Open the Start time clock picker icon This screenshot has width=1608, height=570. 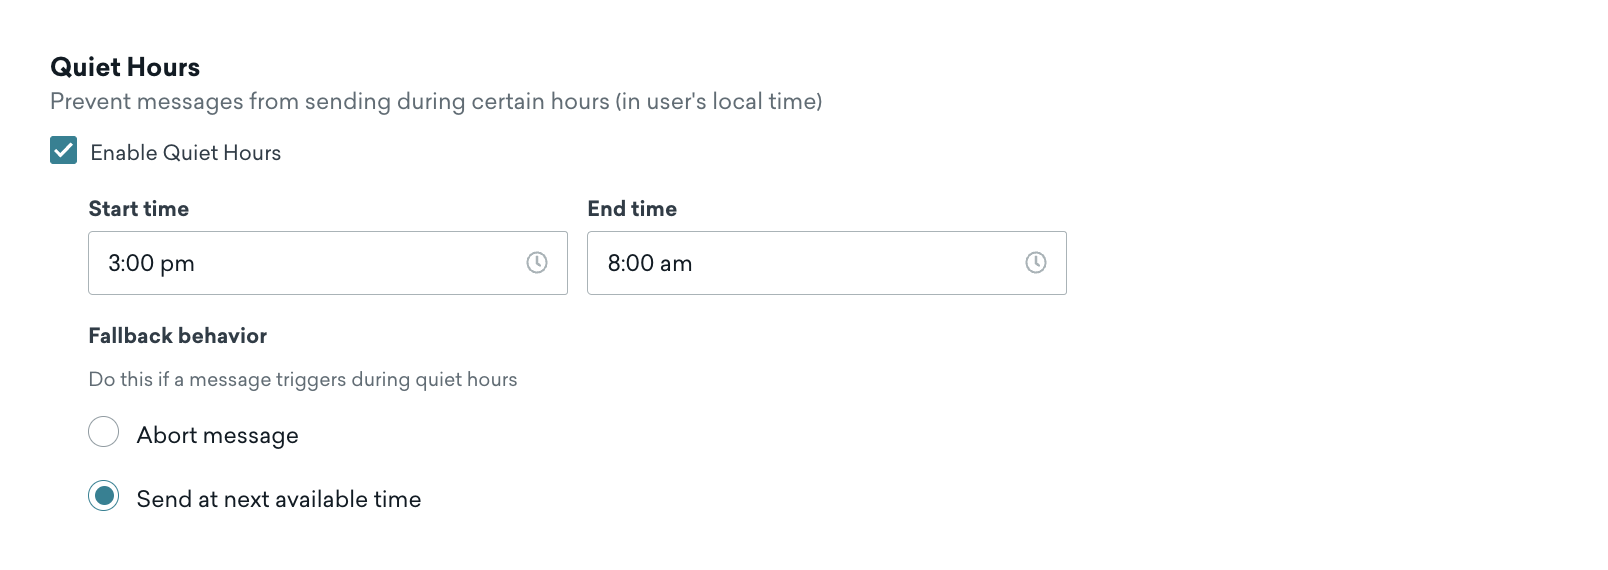point(537,263)
